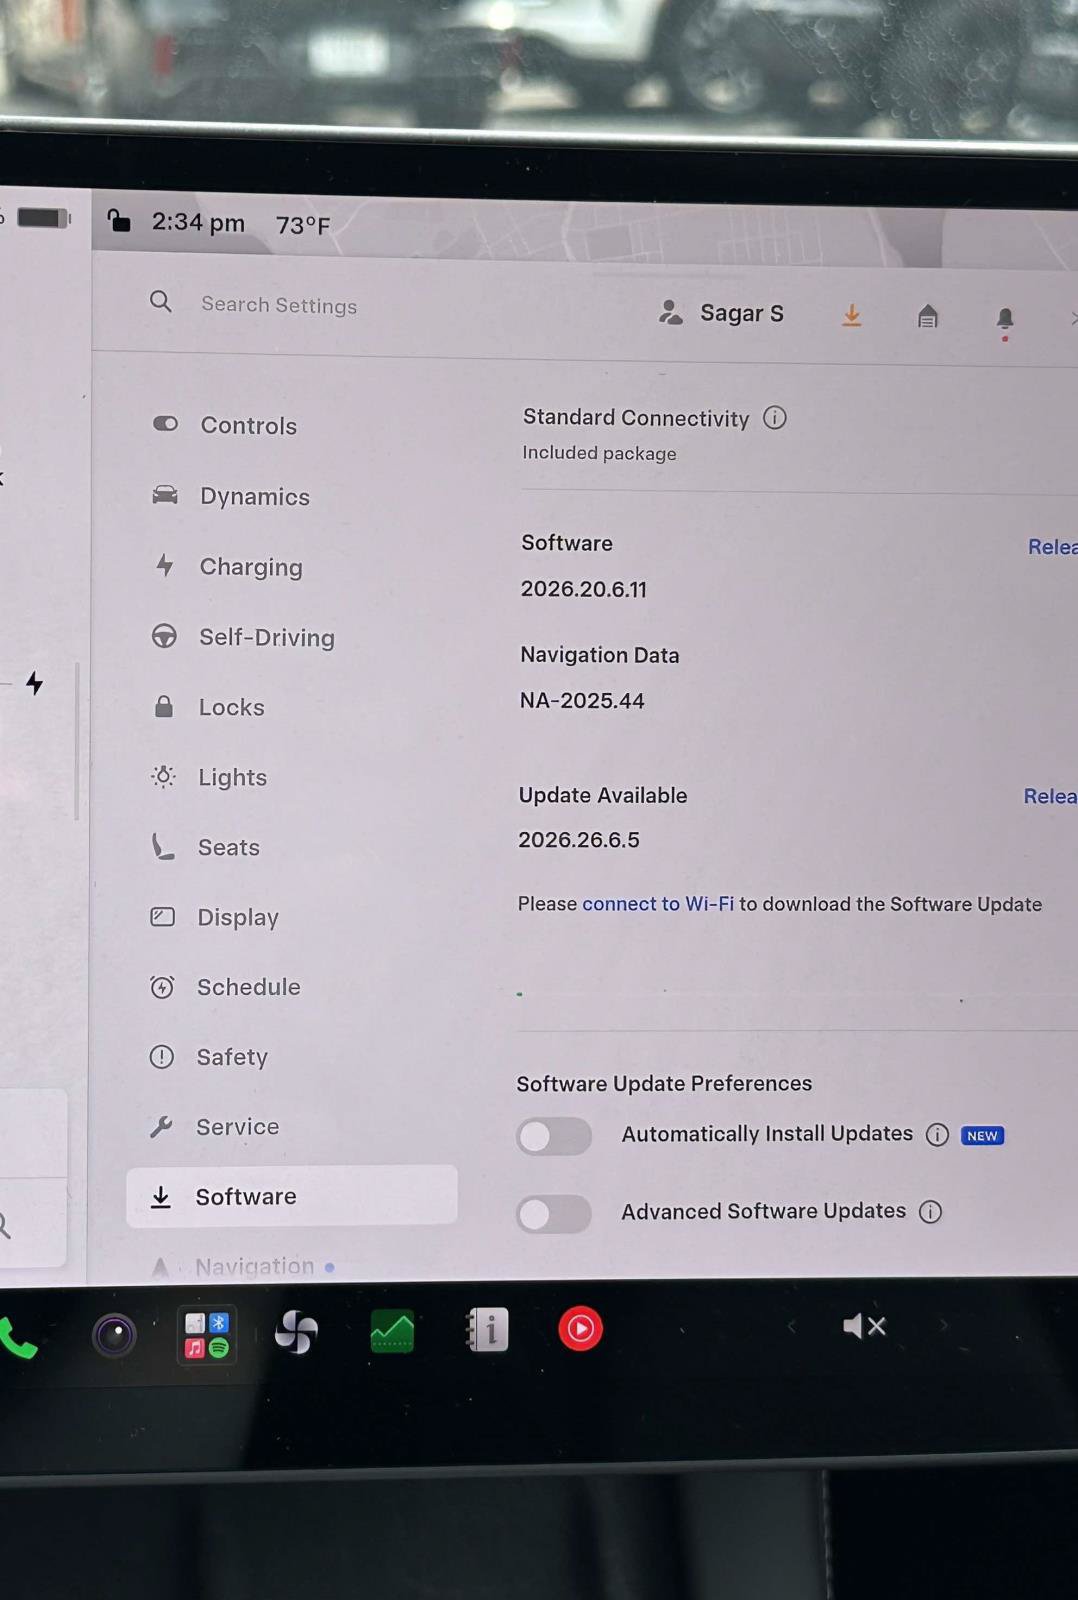
Task: Open the garage HomeLink icon
Action: pyautogui.click(x=928, y=317)
